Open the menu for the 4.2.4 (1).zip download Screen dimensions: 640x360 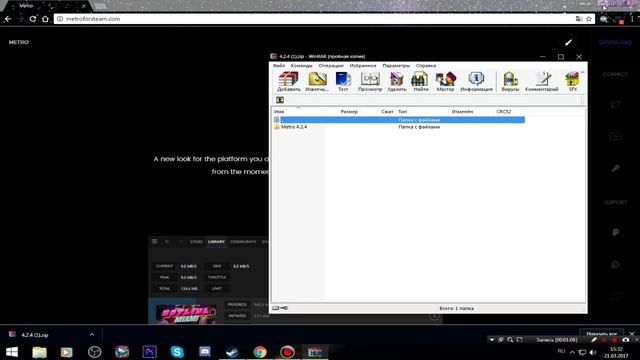click(x=92, y=335)
